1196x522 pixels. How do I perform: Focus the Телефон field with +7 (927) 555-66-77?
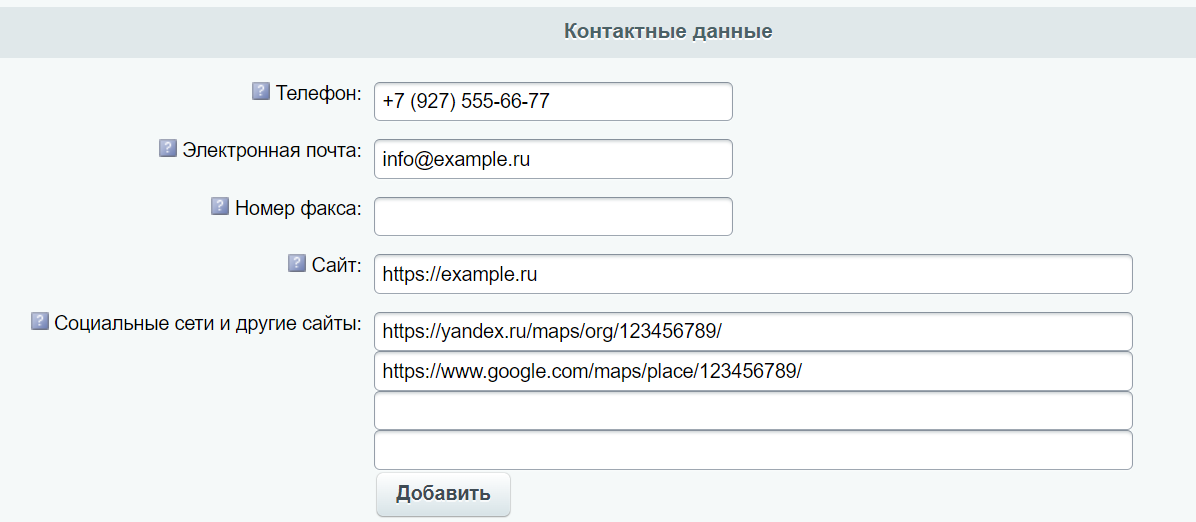click(553, 102)
